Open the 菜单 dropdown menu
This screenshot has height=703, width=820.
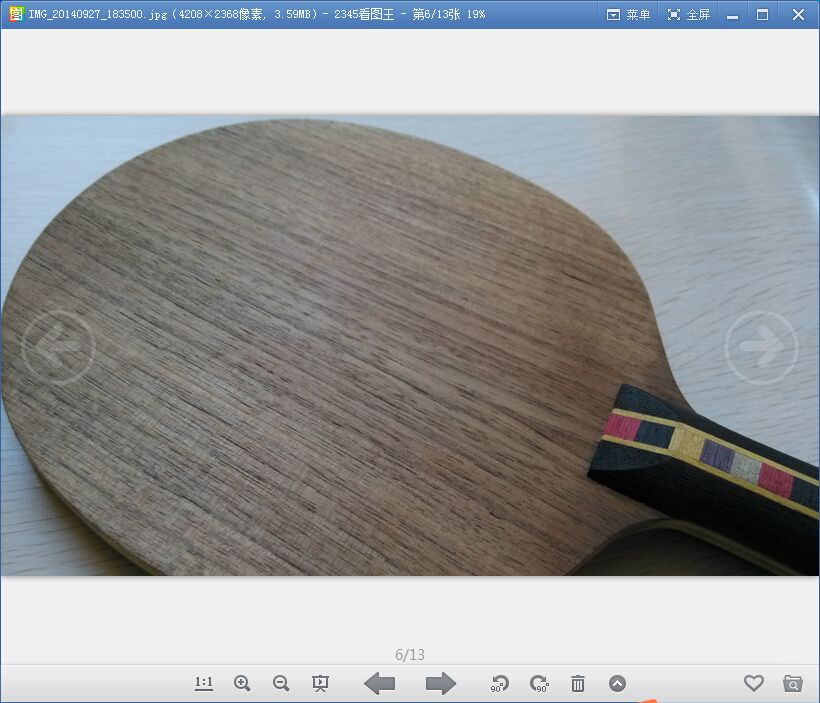click(x=628, y=14)
